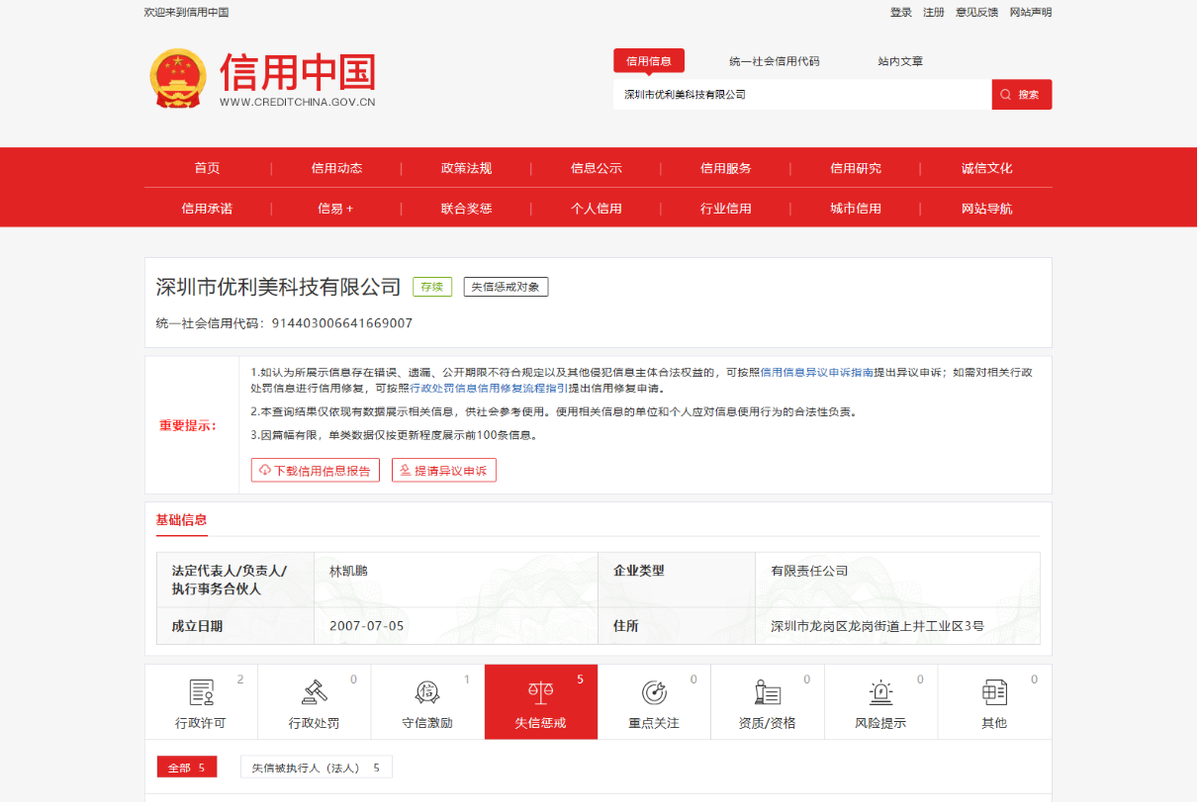The image size is (1200, 802).
Task: Select the 全部 filter showing 5 records
Action: (x=186, y=766)
